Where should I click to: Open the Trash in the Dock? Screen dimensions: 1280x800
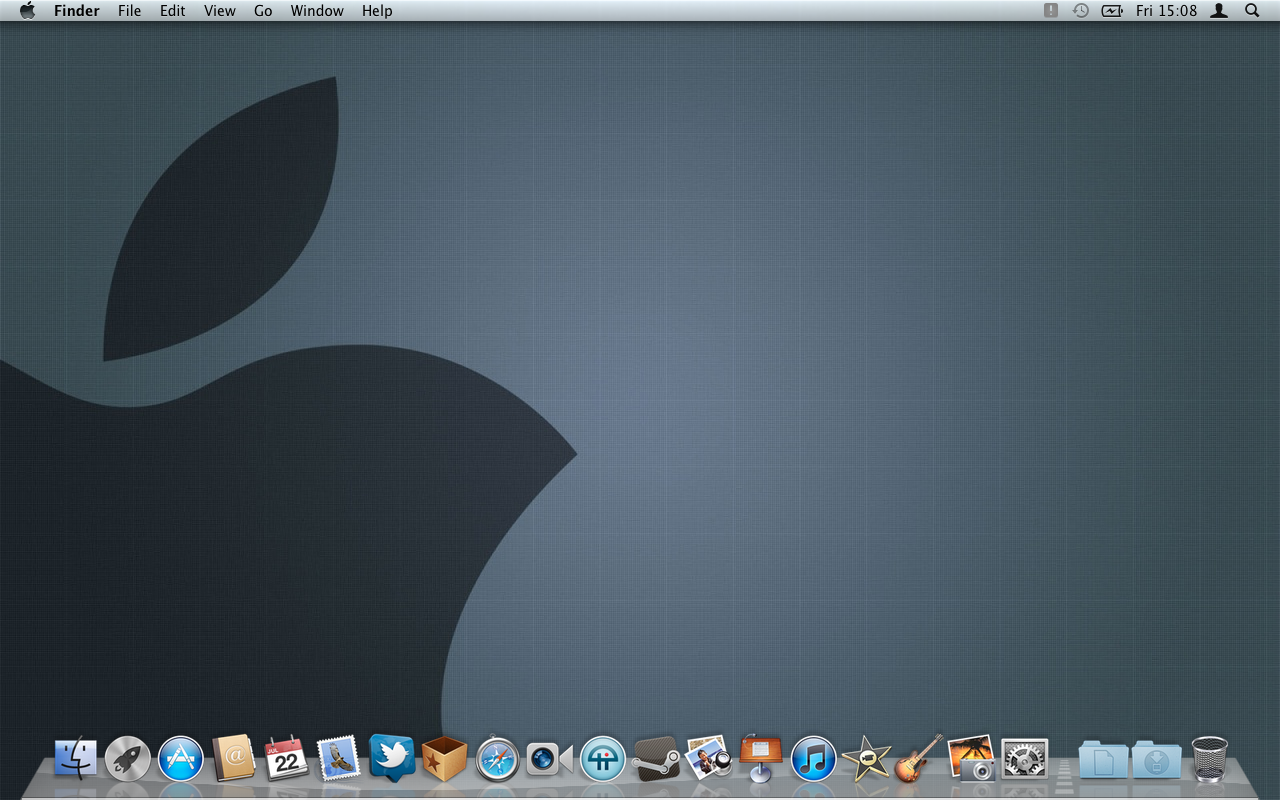click(x=1209, y=759)
